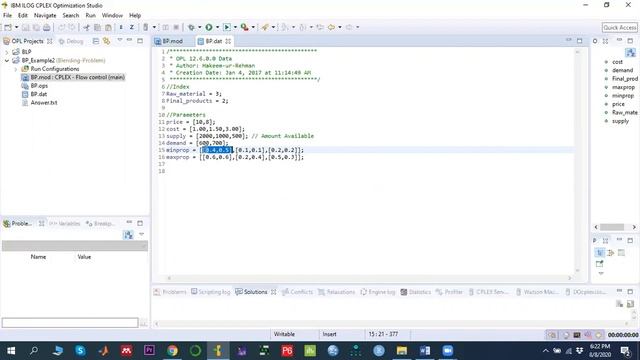Expand the BLP project node
This screenshot has width=640, height=360.
tap(7, 52)
